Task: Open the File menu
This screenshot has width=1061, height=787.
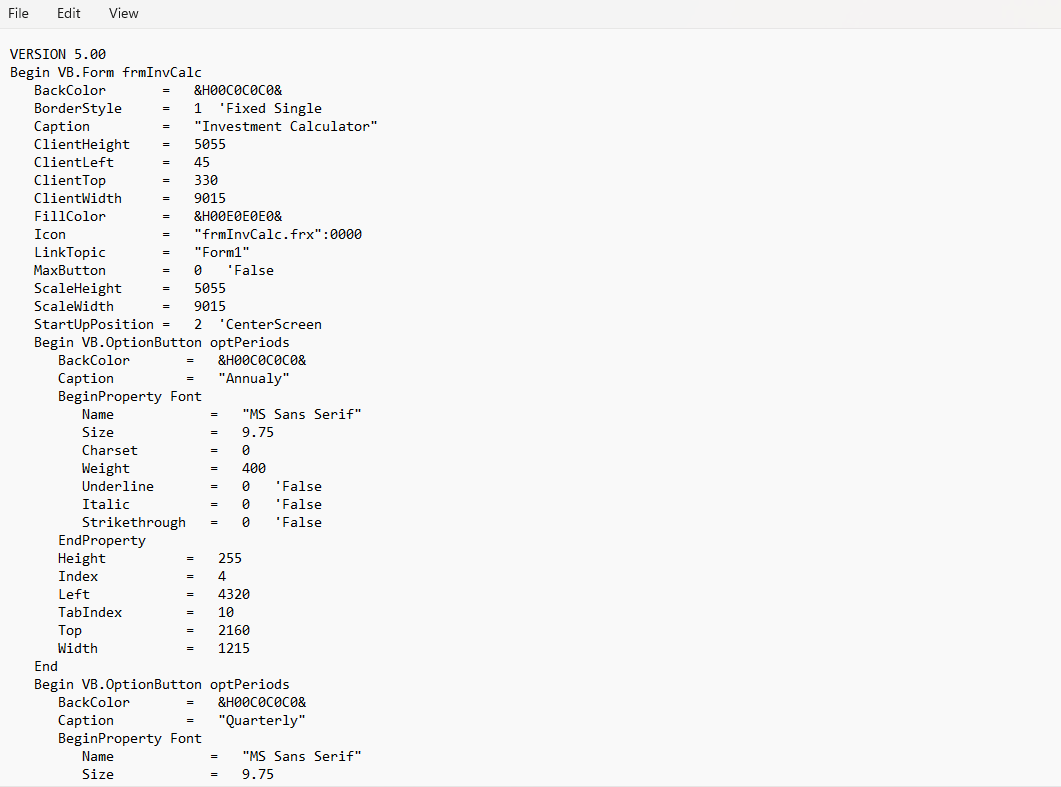Action: pos(18,13)
